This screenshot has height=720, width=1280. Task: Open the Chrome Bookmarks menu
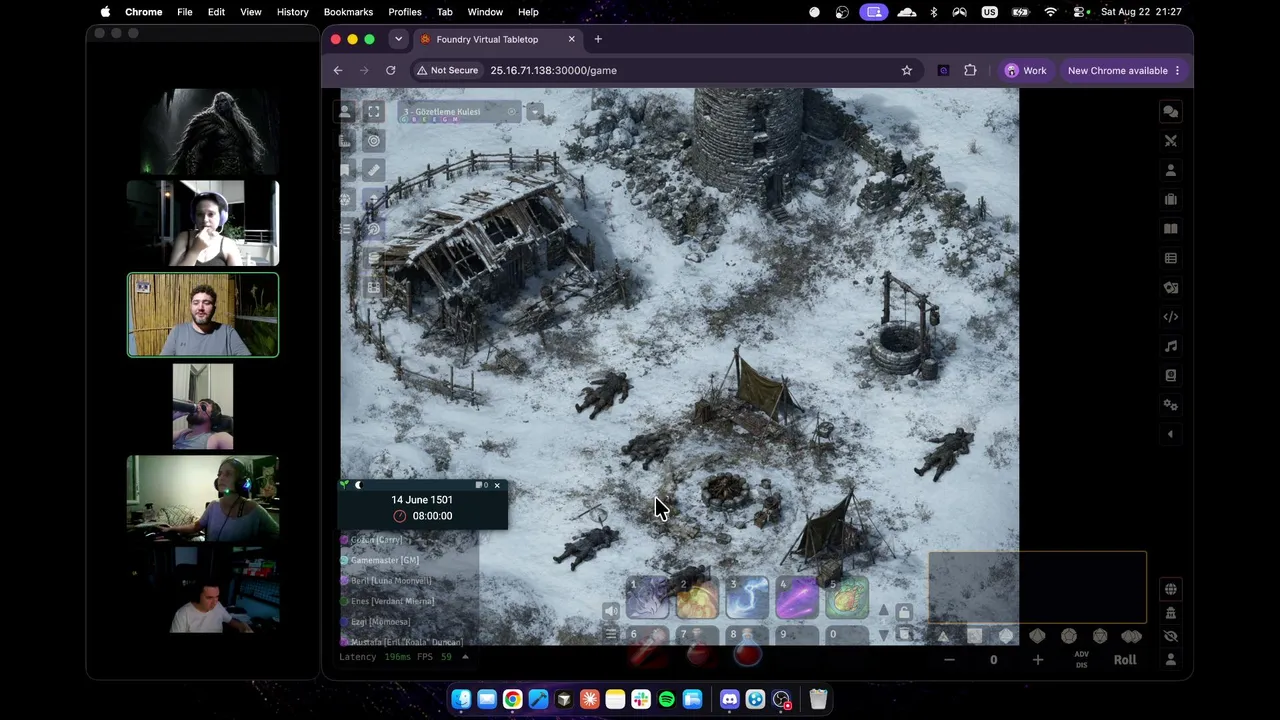[349, 12]
